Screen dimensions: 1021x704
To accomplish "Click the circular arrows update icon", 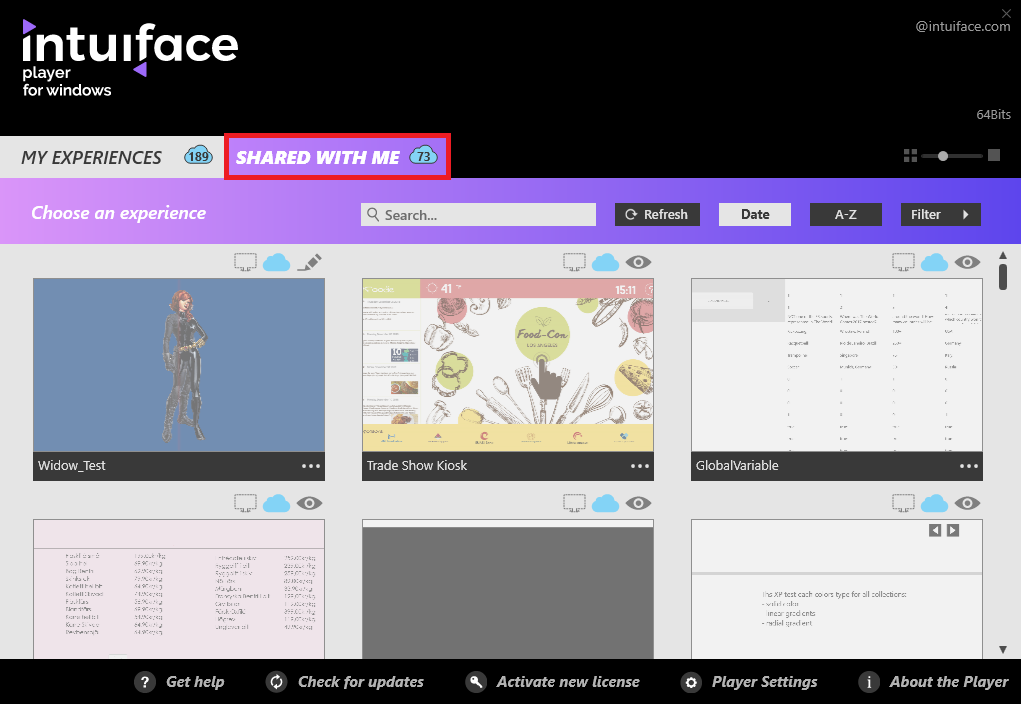I will (x=277, y=682).
